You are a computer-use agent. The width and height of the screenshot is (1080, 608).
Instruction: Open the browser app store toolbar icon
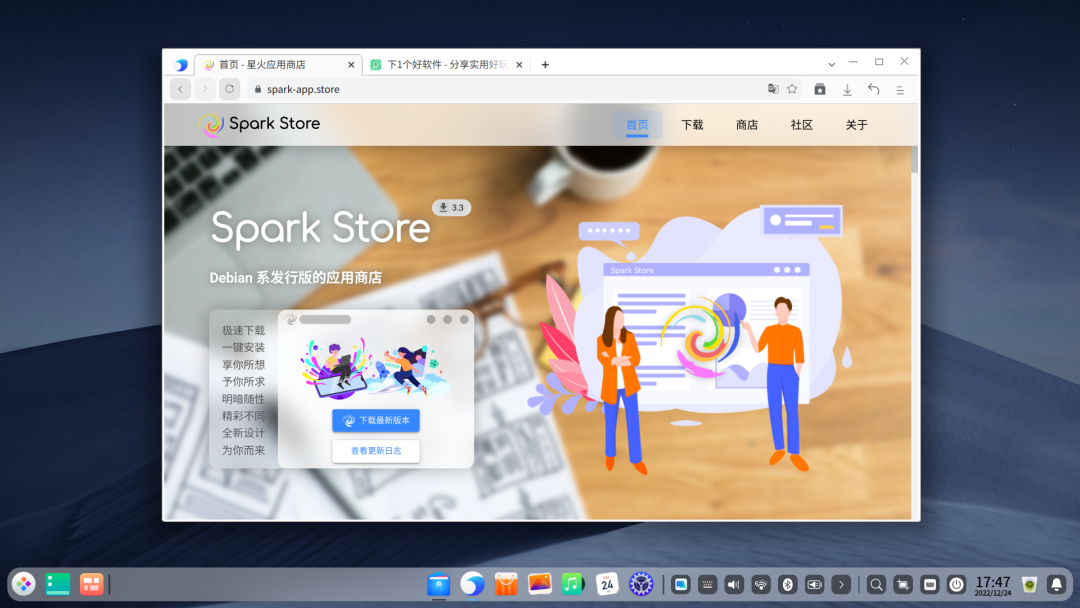click(820, 90)
